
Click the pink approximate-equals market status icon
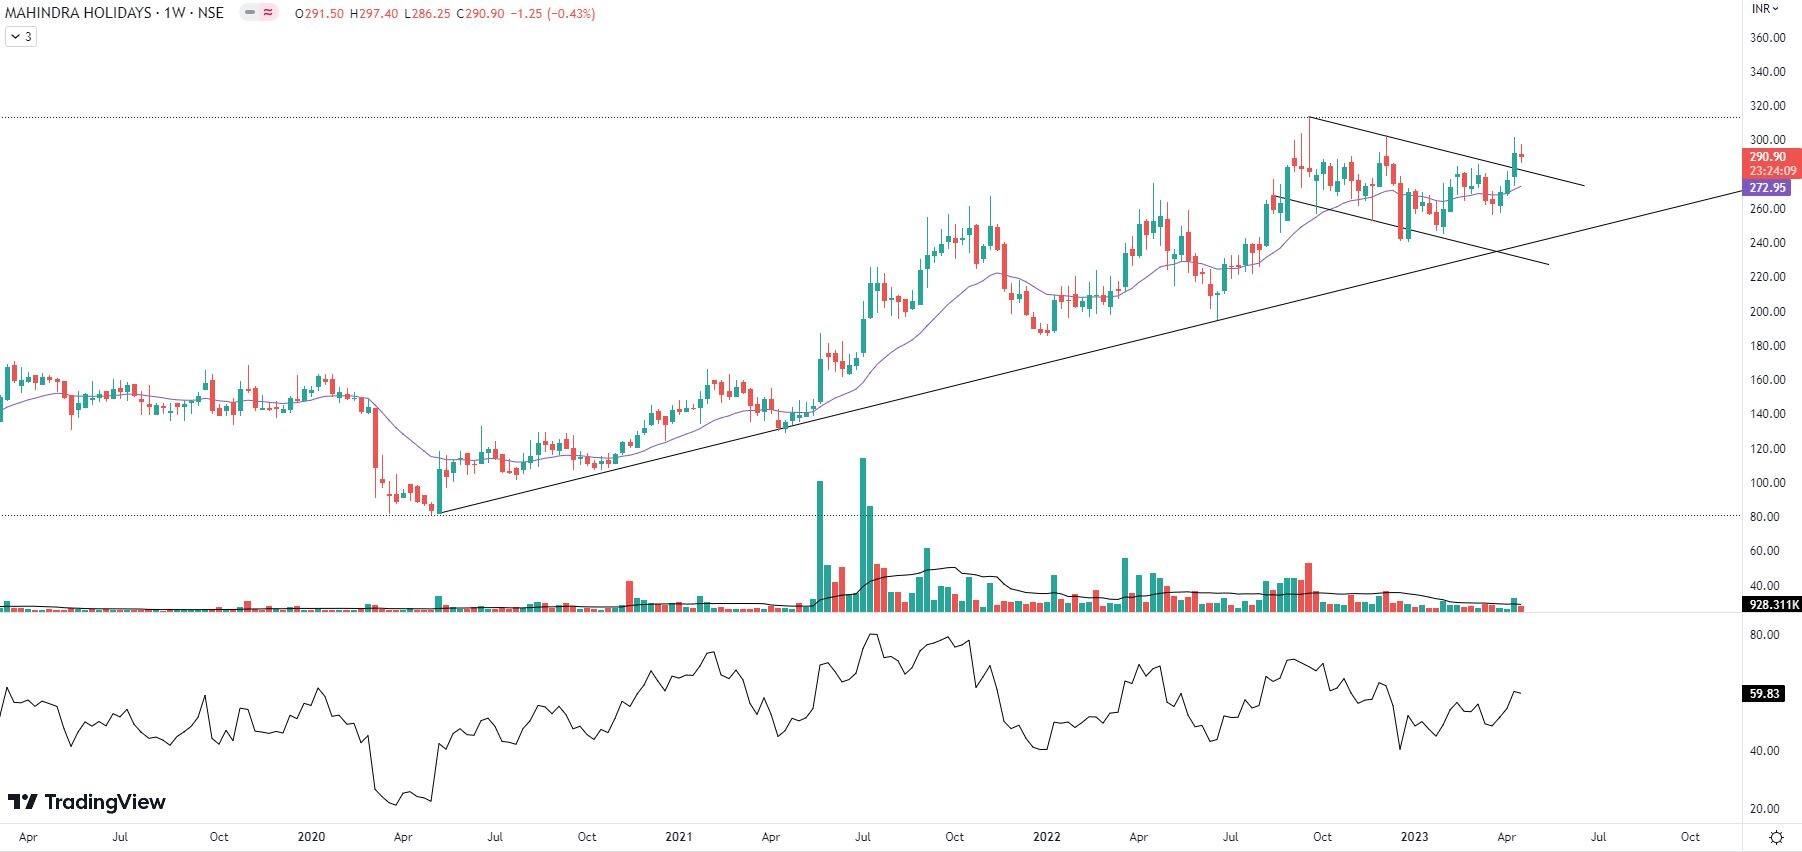pos(269,13)
